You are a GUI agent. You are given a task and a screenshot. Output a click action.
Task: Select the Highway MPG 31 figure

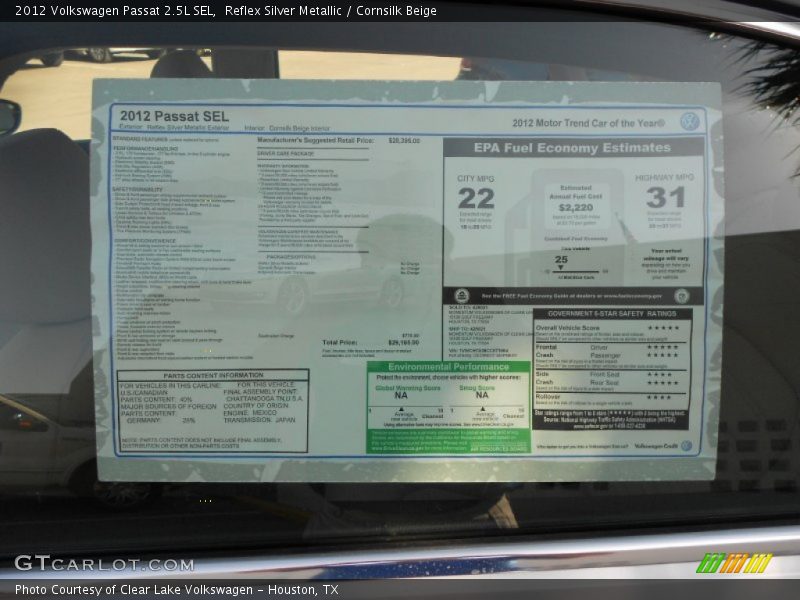[665, 197]
